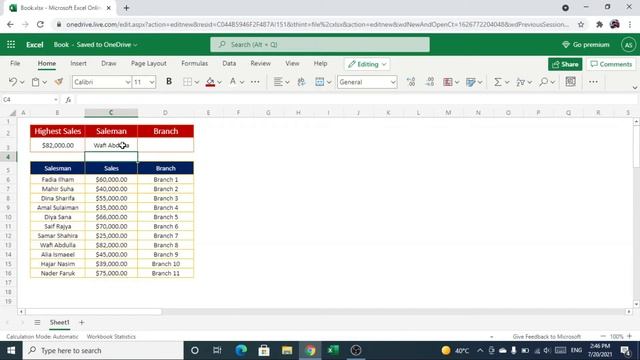Switch to the Formulas tab
Screen dimensions: 640x360
click(x=195, y=63)
